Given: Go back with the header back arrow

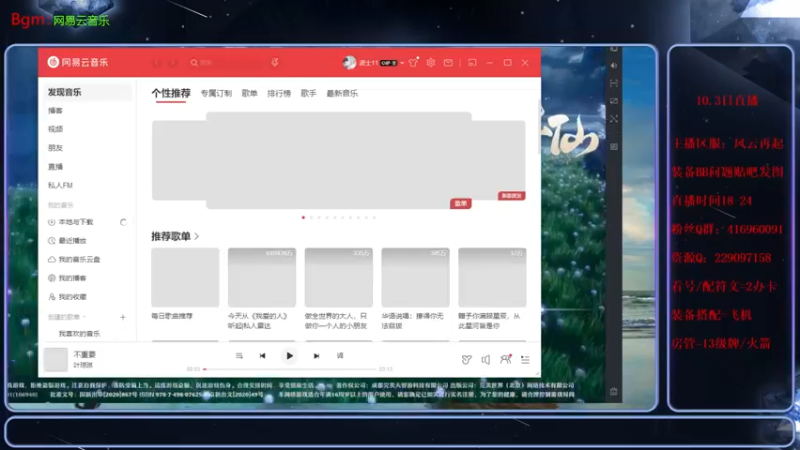Looking at the screenshot, I should pyautogui.click(x=157, y=63).
